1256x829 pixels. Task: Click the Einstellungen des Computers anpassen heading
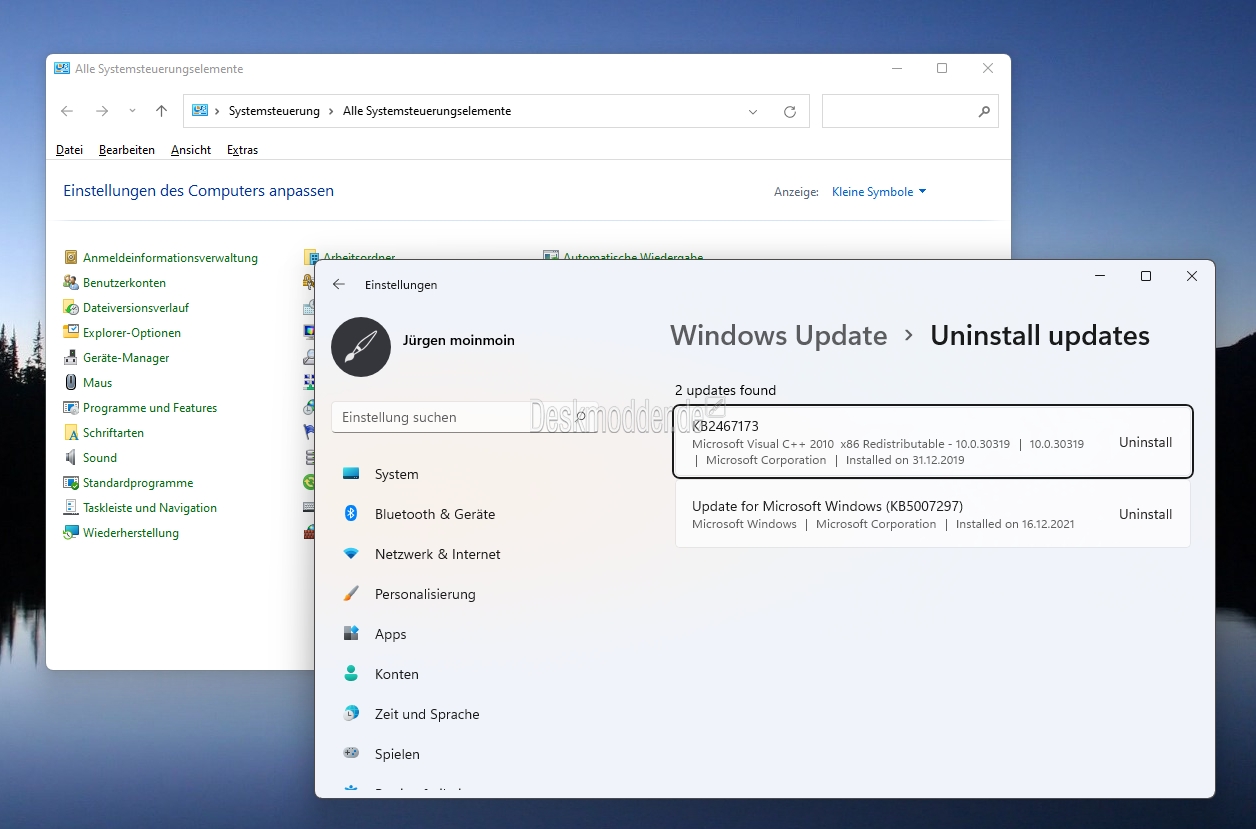pyautogui.click(x=198, y=190)
